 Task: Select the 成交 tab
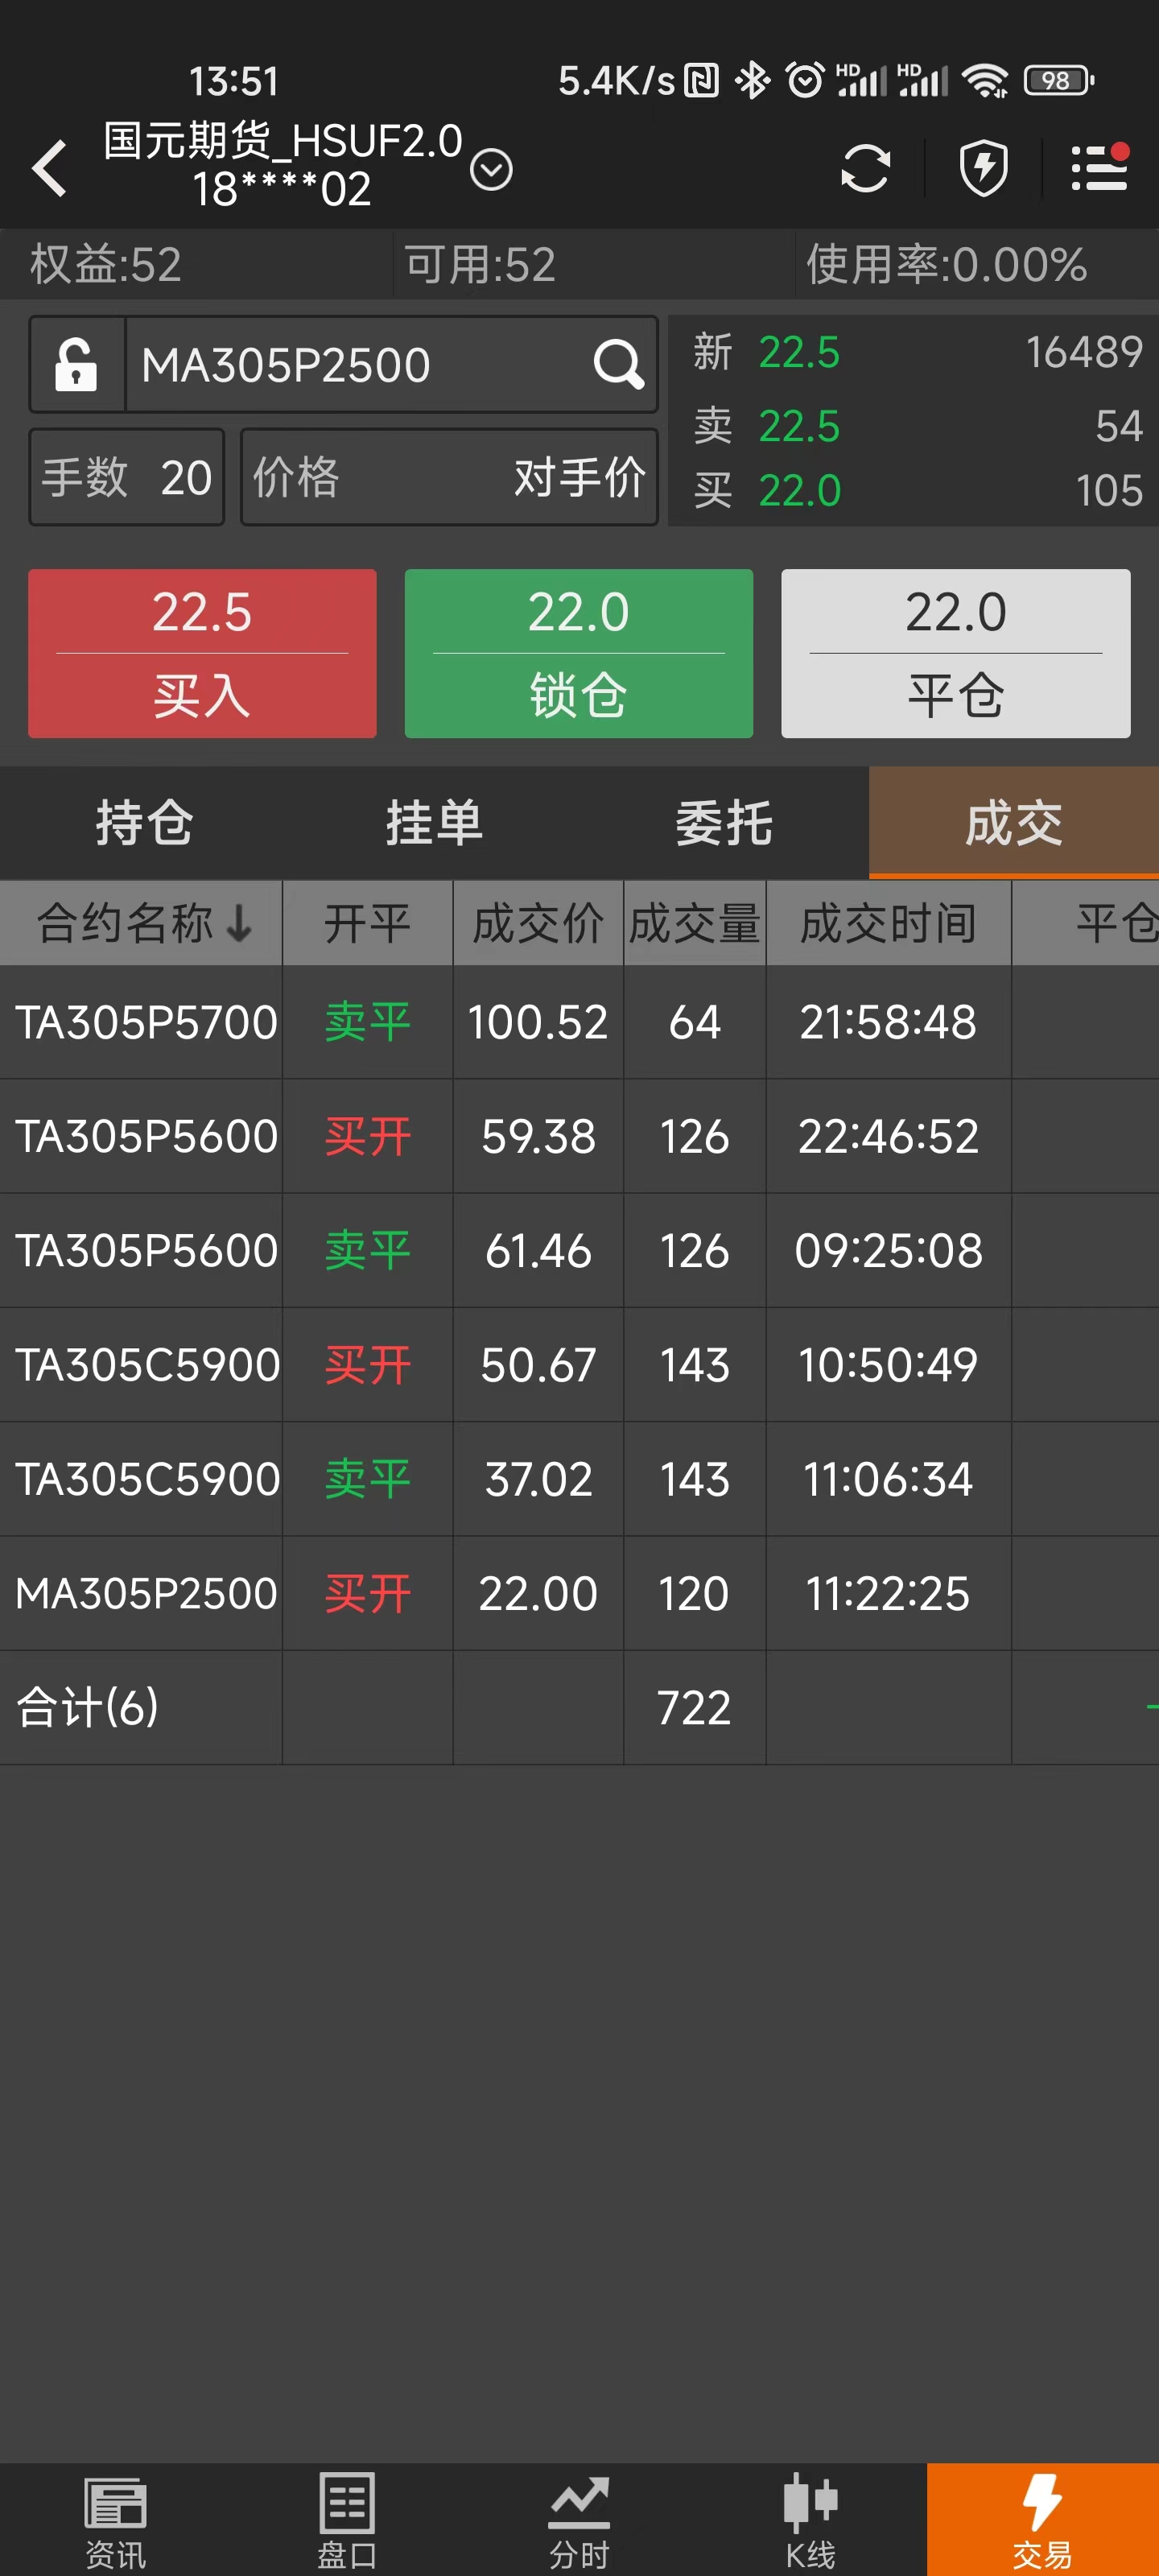coord(1014,823)
